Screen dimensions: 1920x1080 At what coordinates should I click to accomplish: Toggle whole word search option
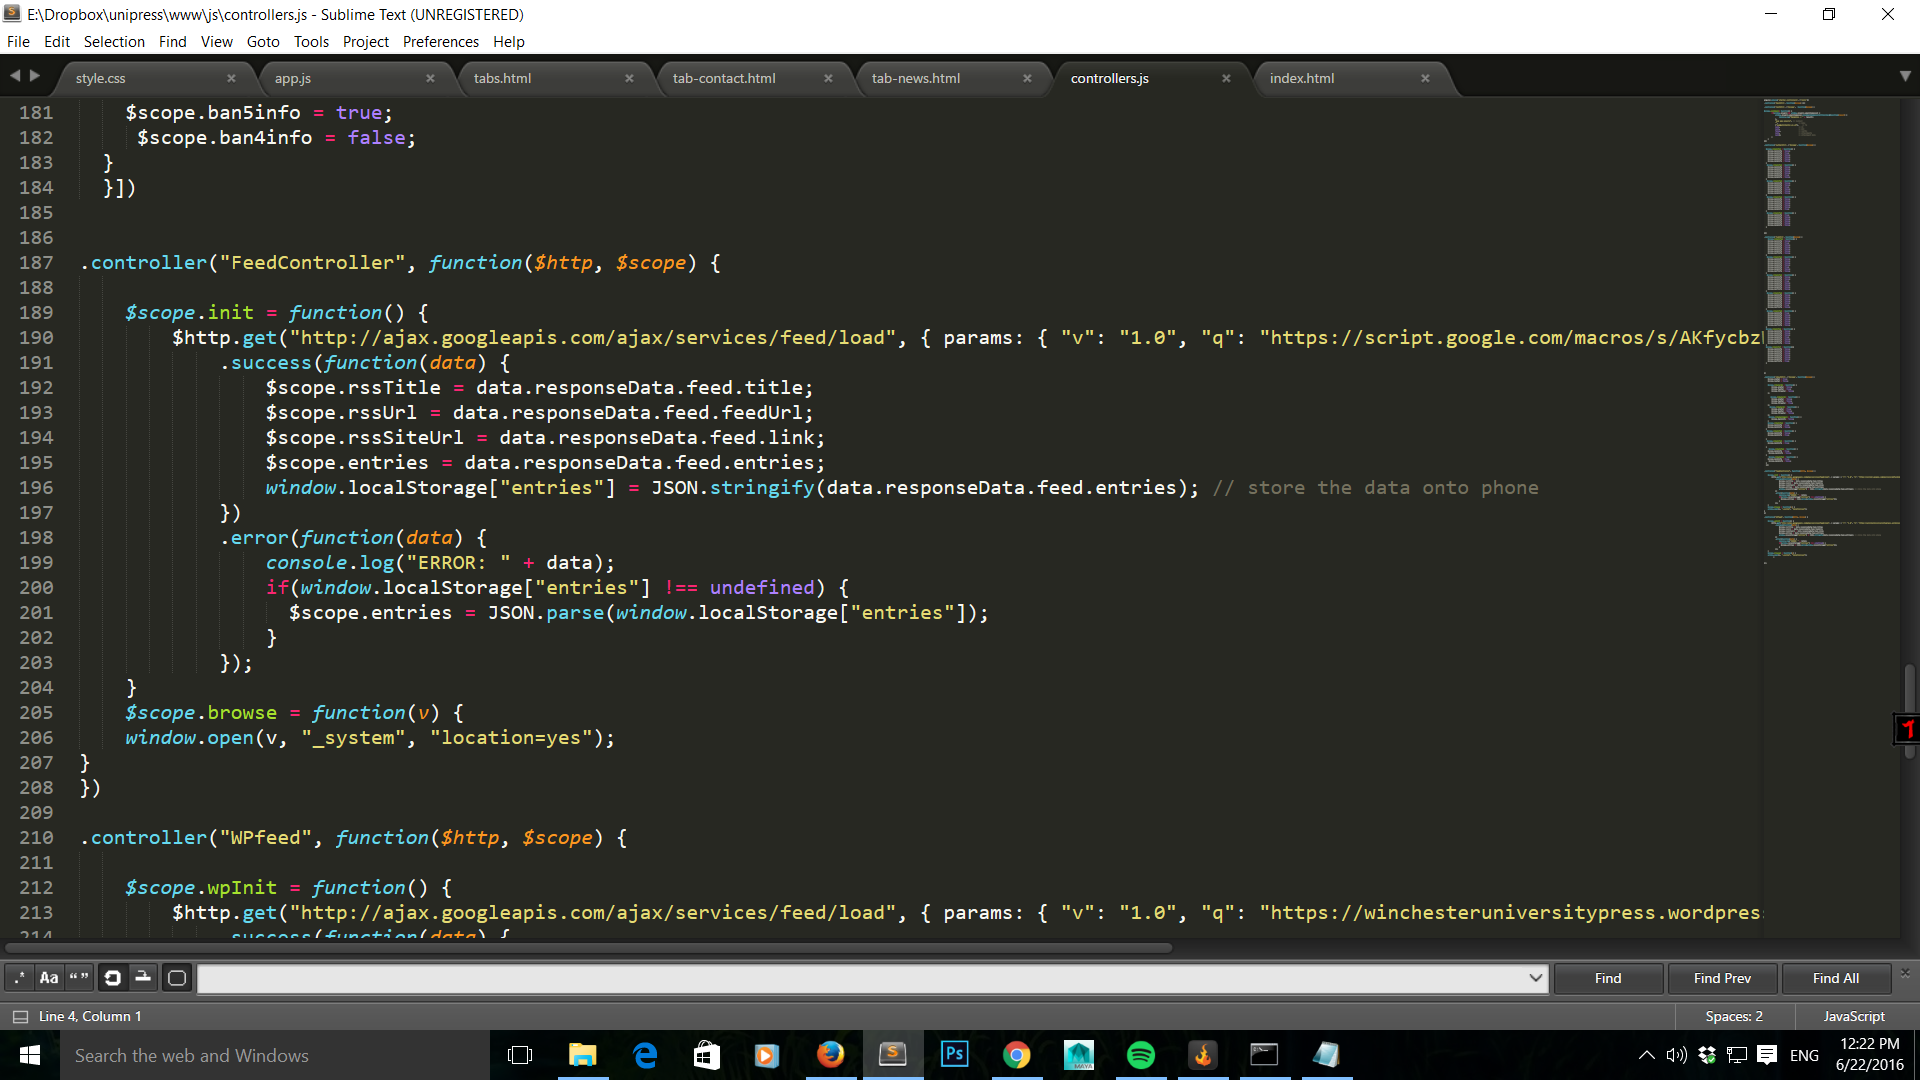79,978
